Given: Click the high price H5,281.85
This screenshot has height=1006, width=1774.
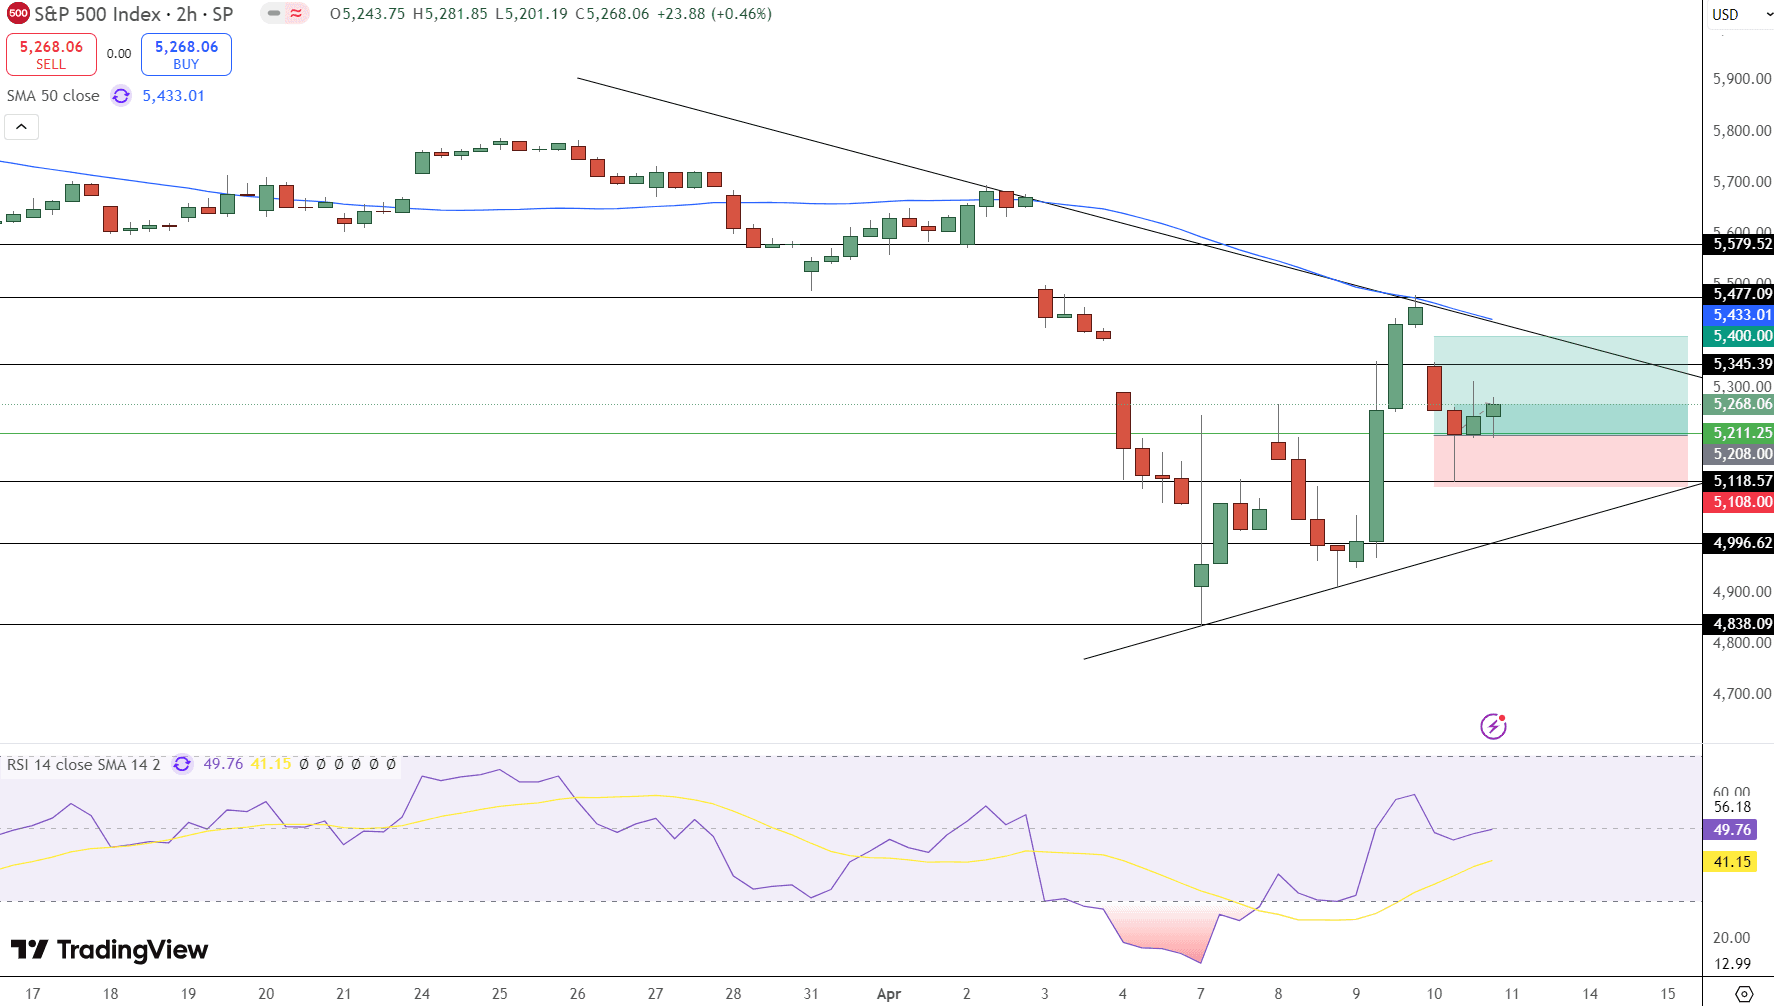Looking at the screenshot, I should pos(450,14).
